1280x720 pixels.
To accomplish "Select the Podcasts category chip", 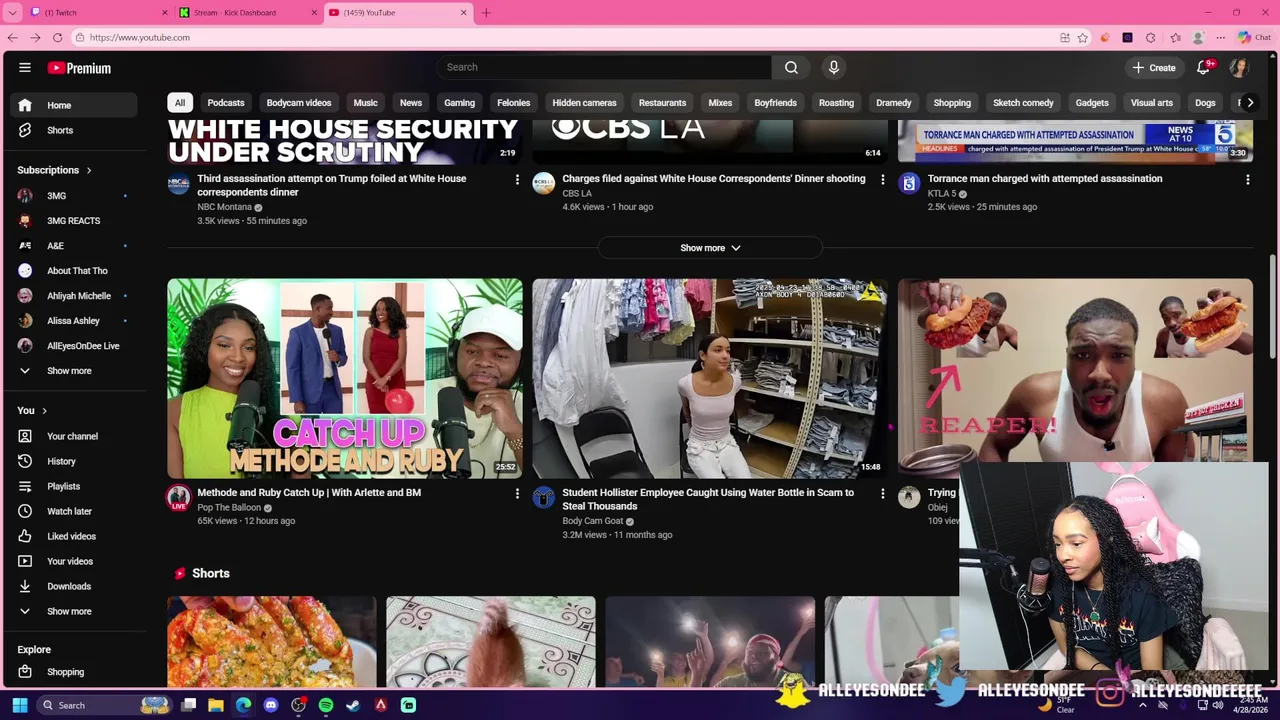I will [x=226, y=103].
